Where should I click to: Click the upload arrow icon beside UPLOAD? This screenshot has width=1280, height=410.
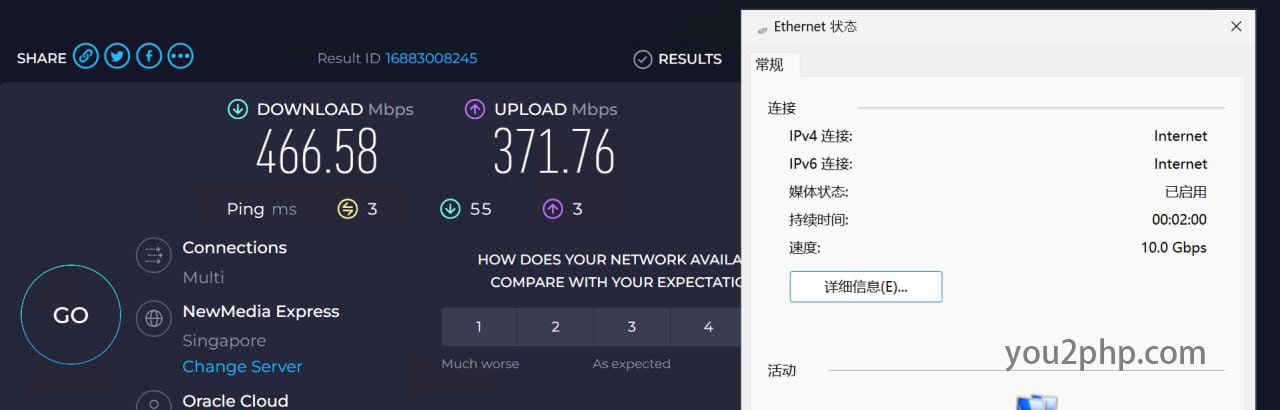click(475, 109)
